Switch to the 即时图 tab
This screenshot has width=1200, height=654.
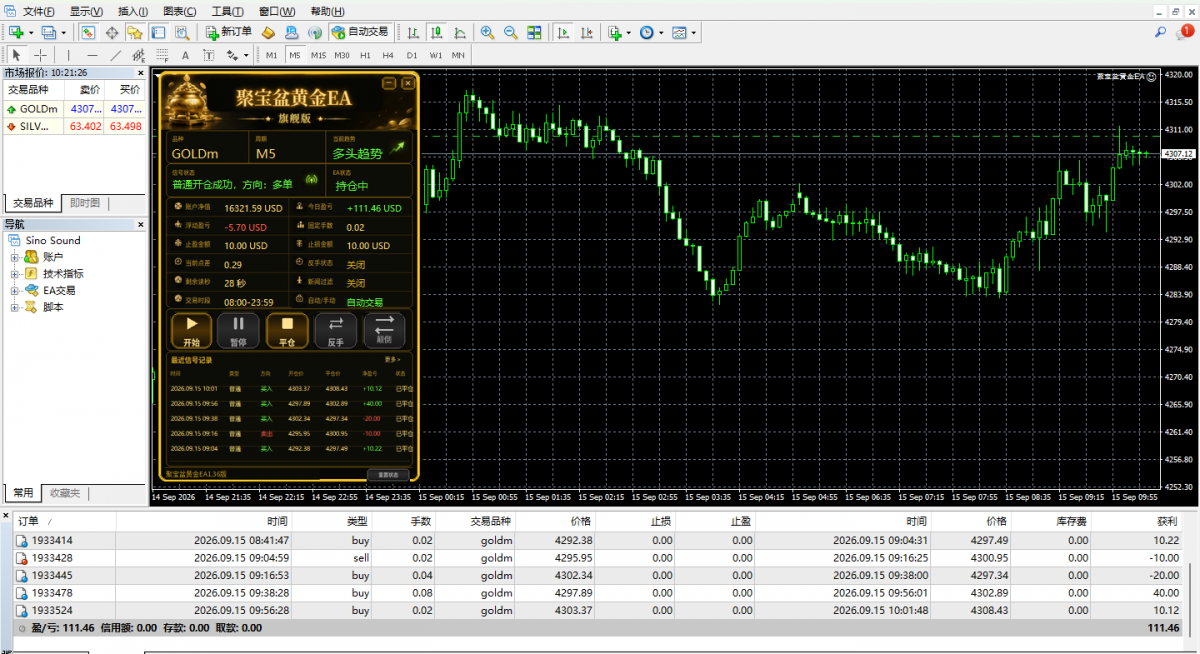[x=84, y=203]
